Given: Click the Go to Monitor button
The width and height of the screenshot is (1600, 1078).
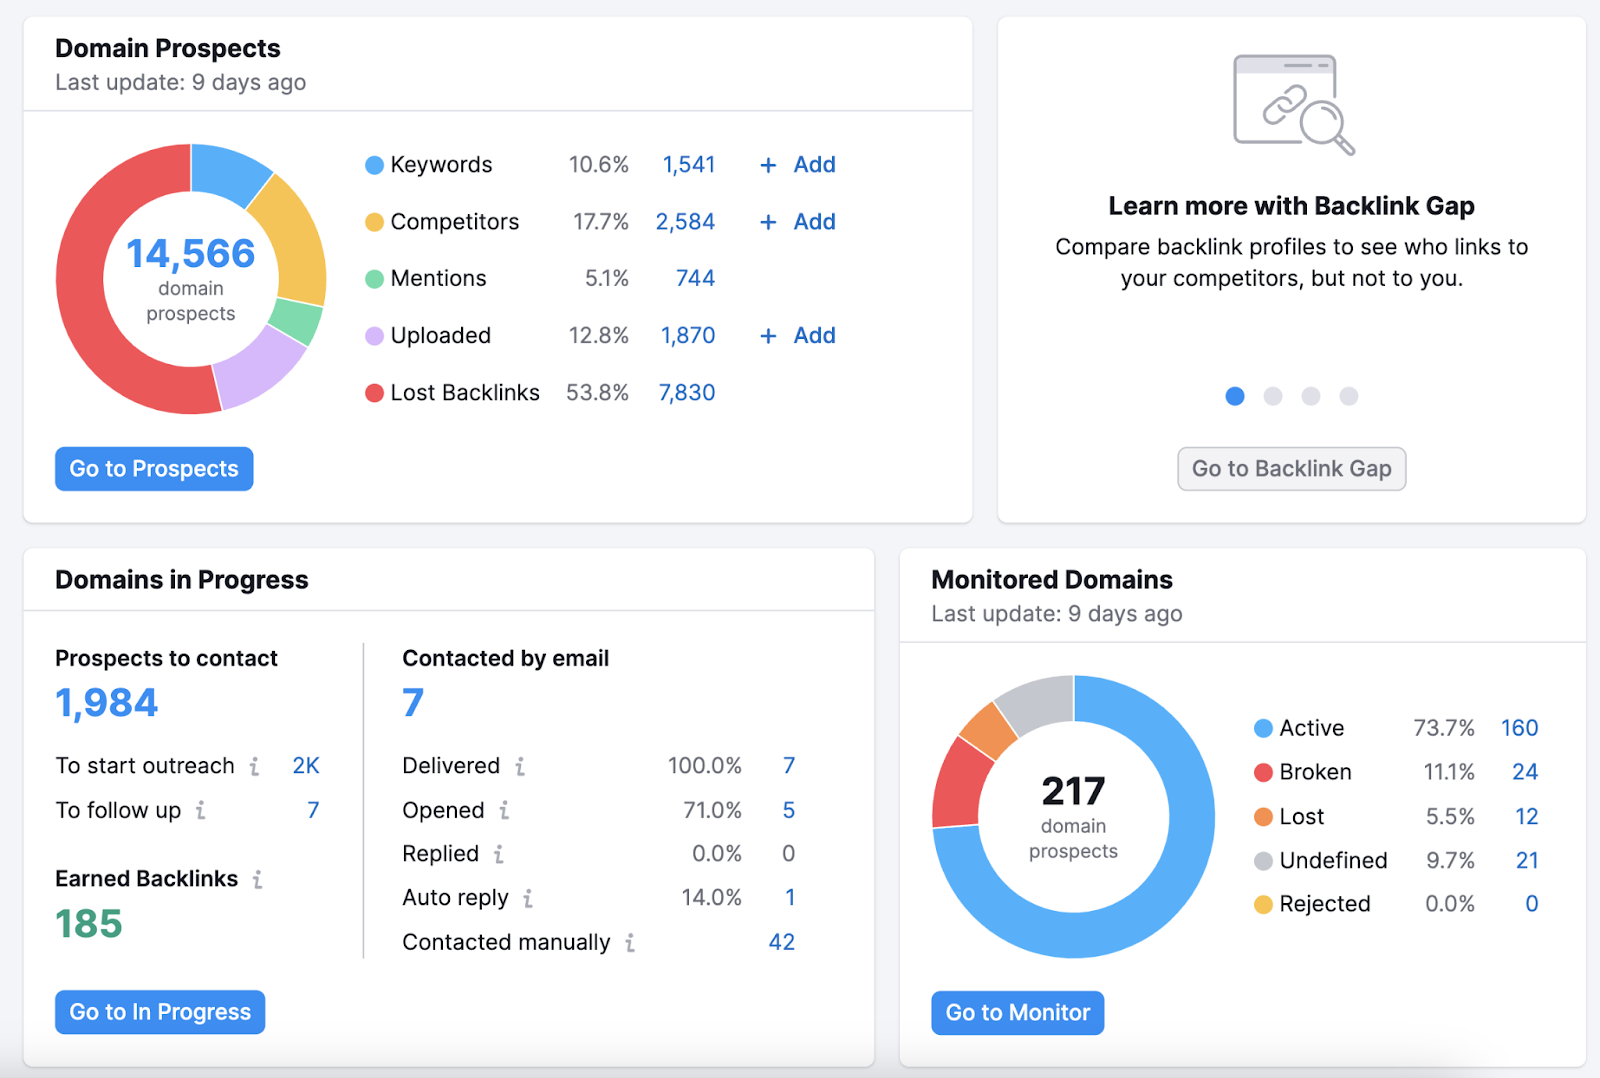Looking at the screenshot, I should pyautogui.click(x=1017, y=1012).
